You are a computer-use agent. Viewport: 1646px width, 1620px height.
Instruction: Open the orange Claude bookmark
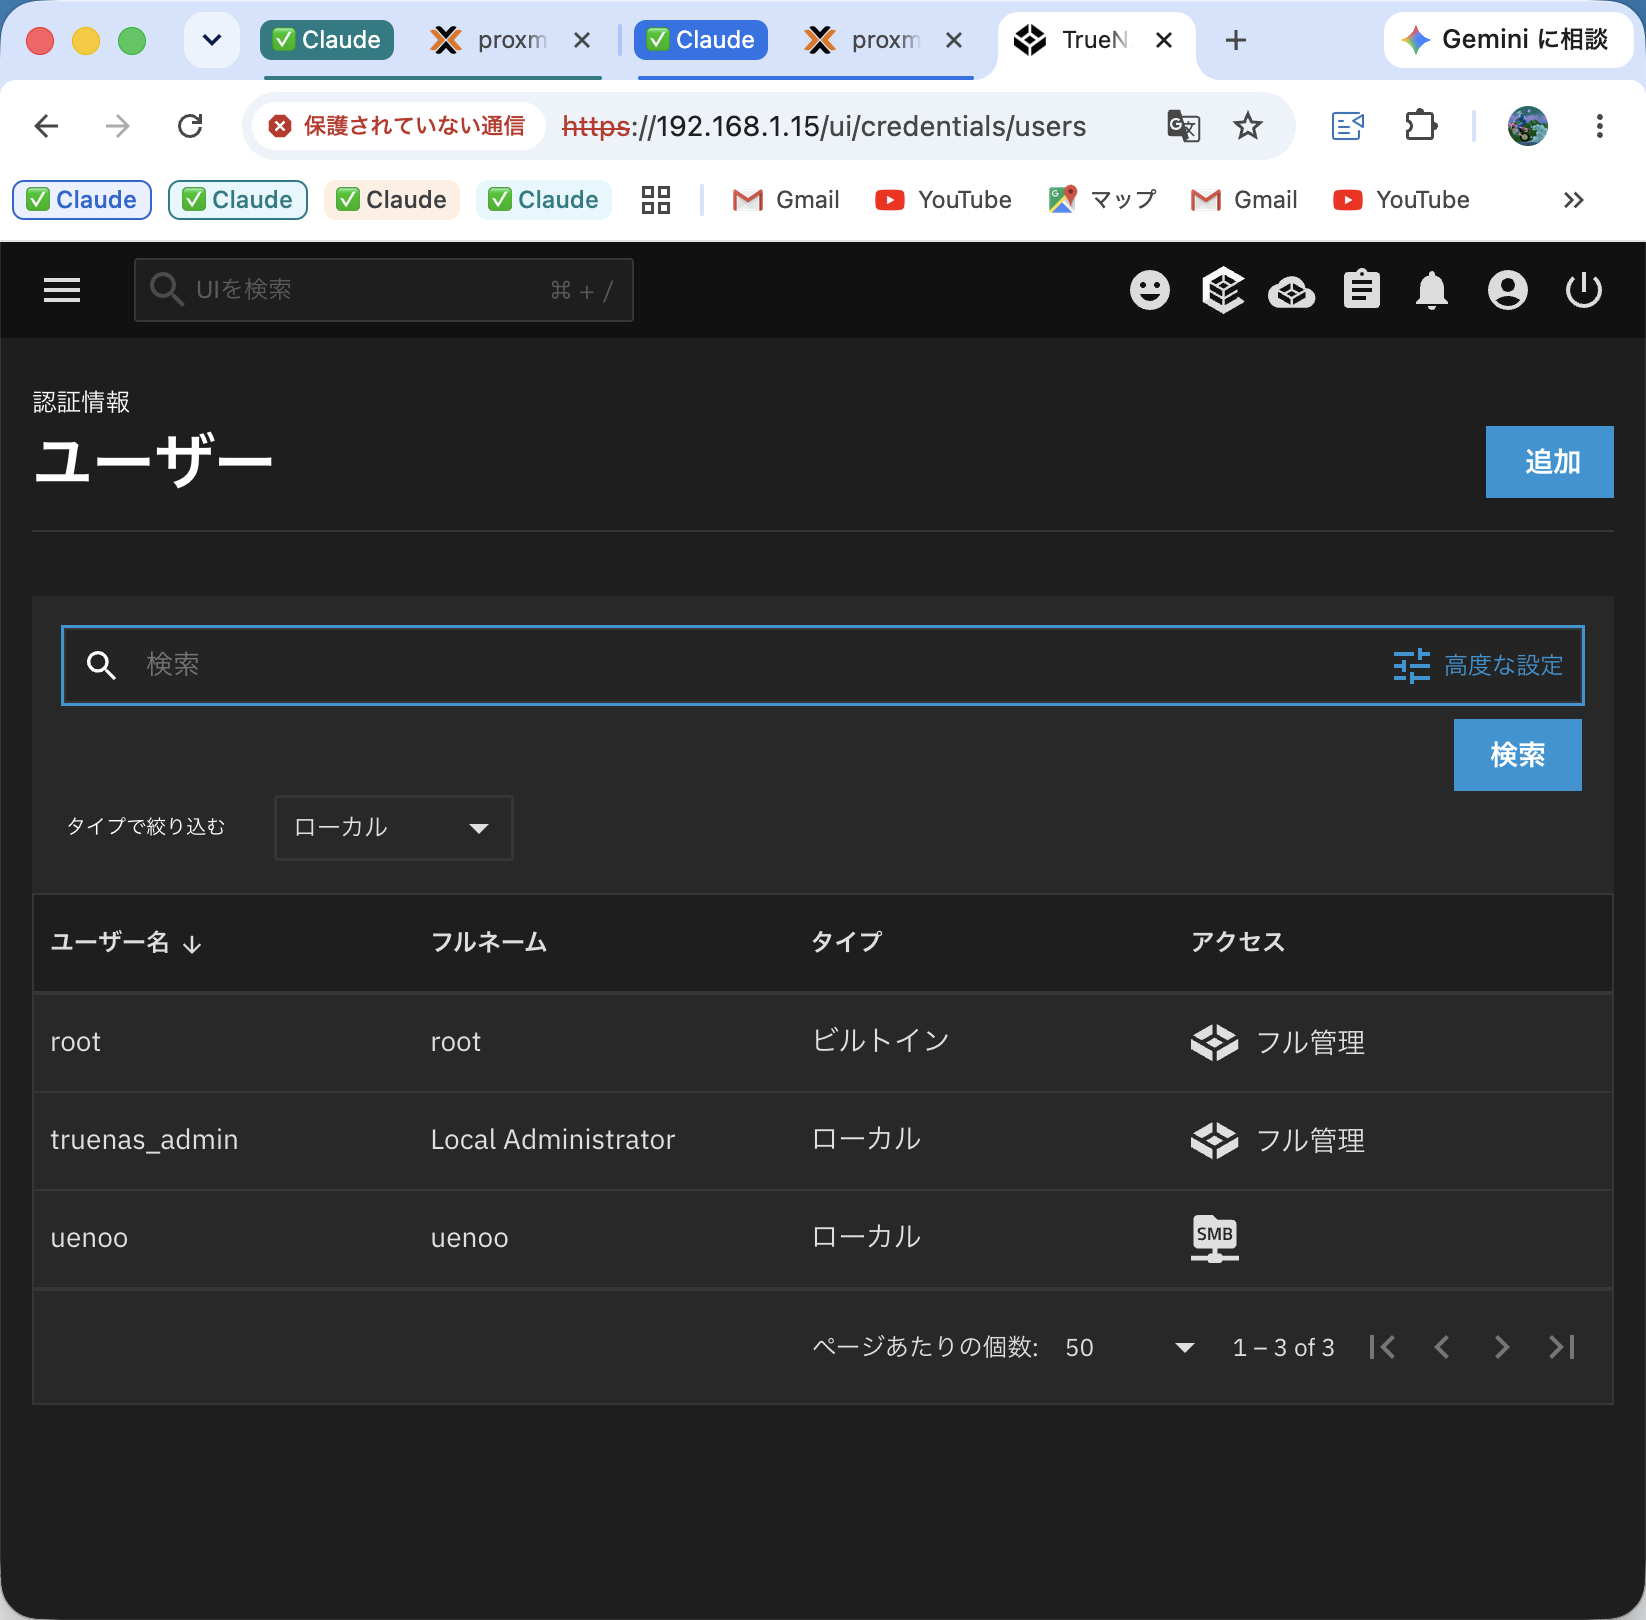coord(392,200)
